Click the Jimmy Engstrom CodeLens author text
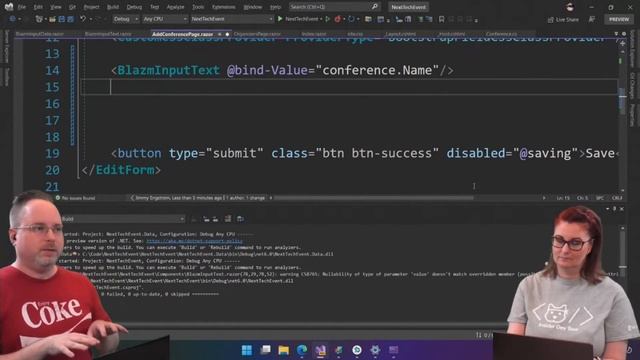This screenshot has height=360, width=640. 200,198
